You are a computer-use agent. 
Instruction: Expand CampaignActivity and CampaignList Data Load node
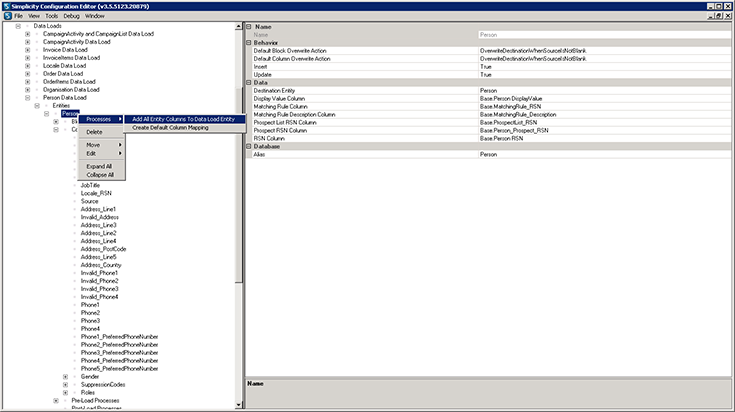tap(28, 34)
